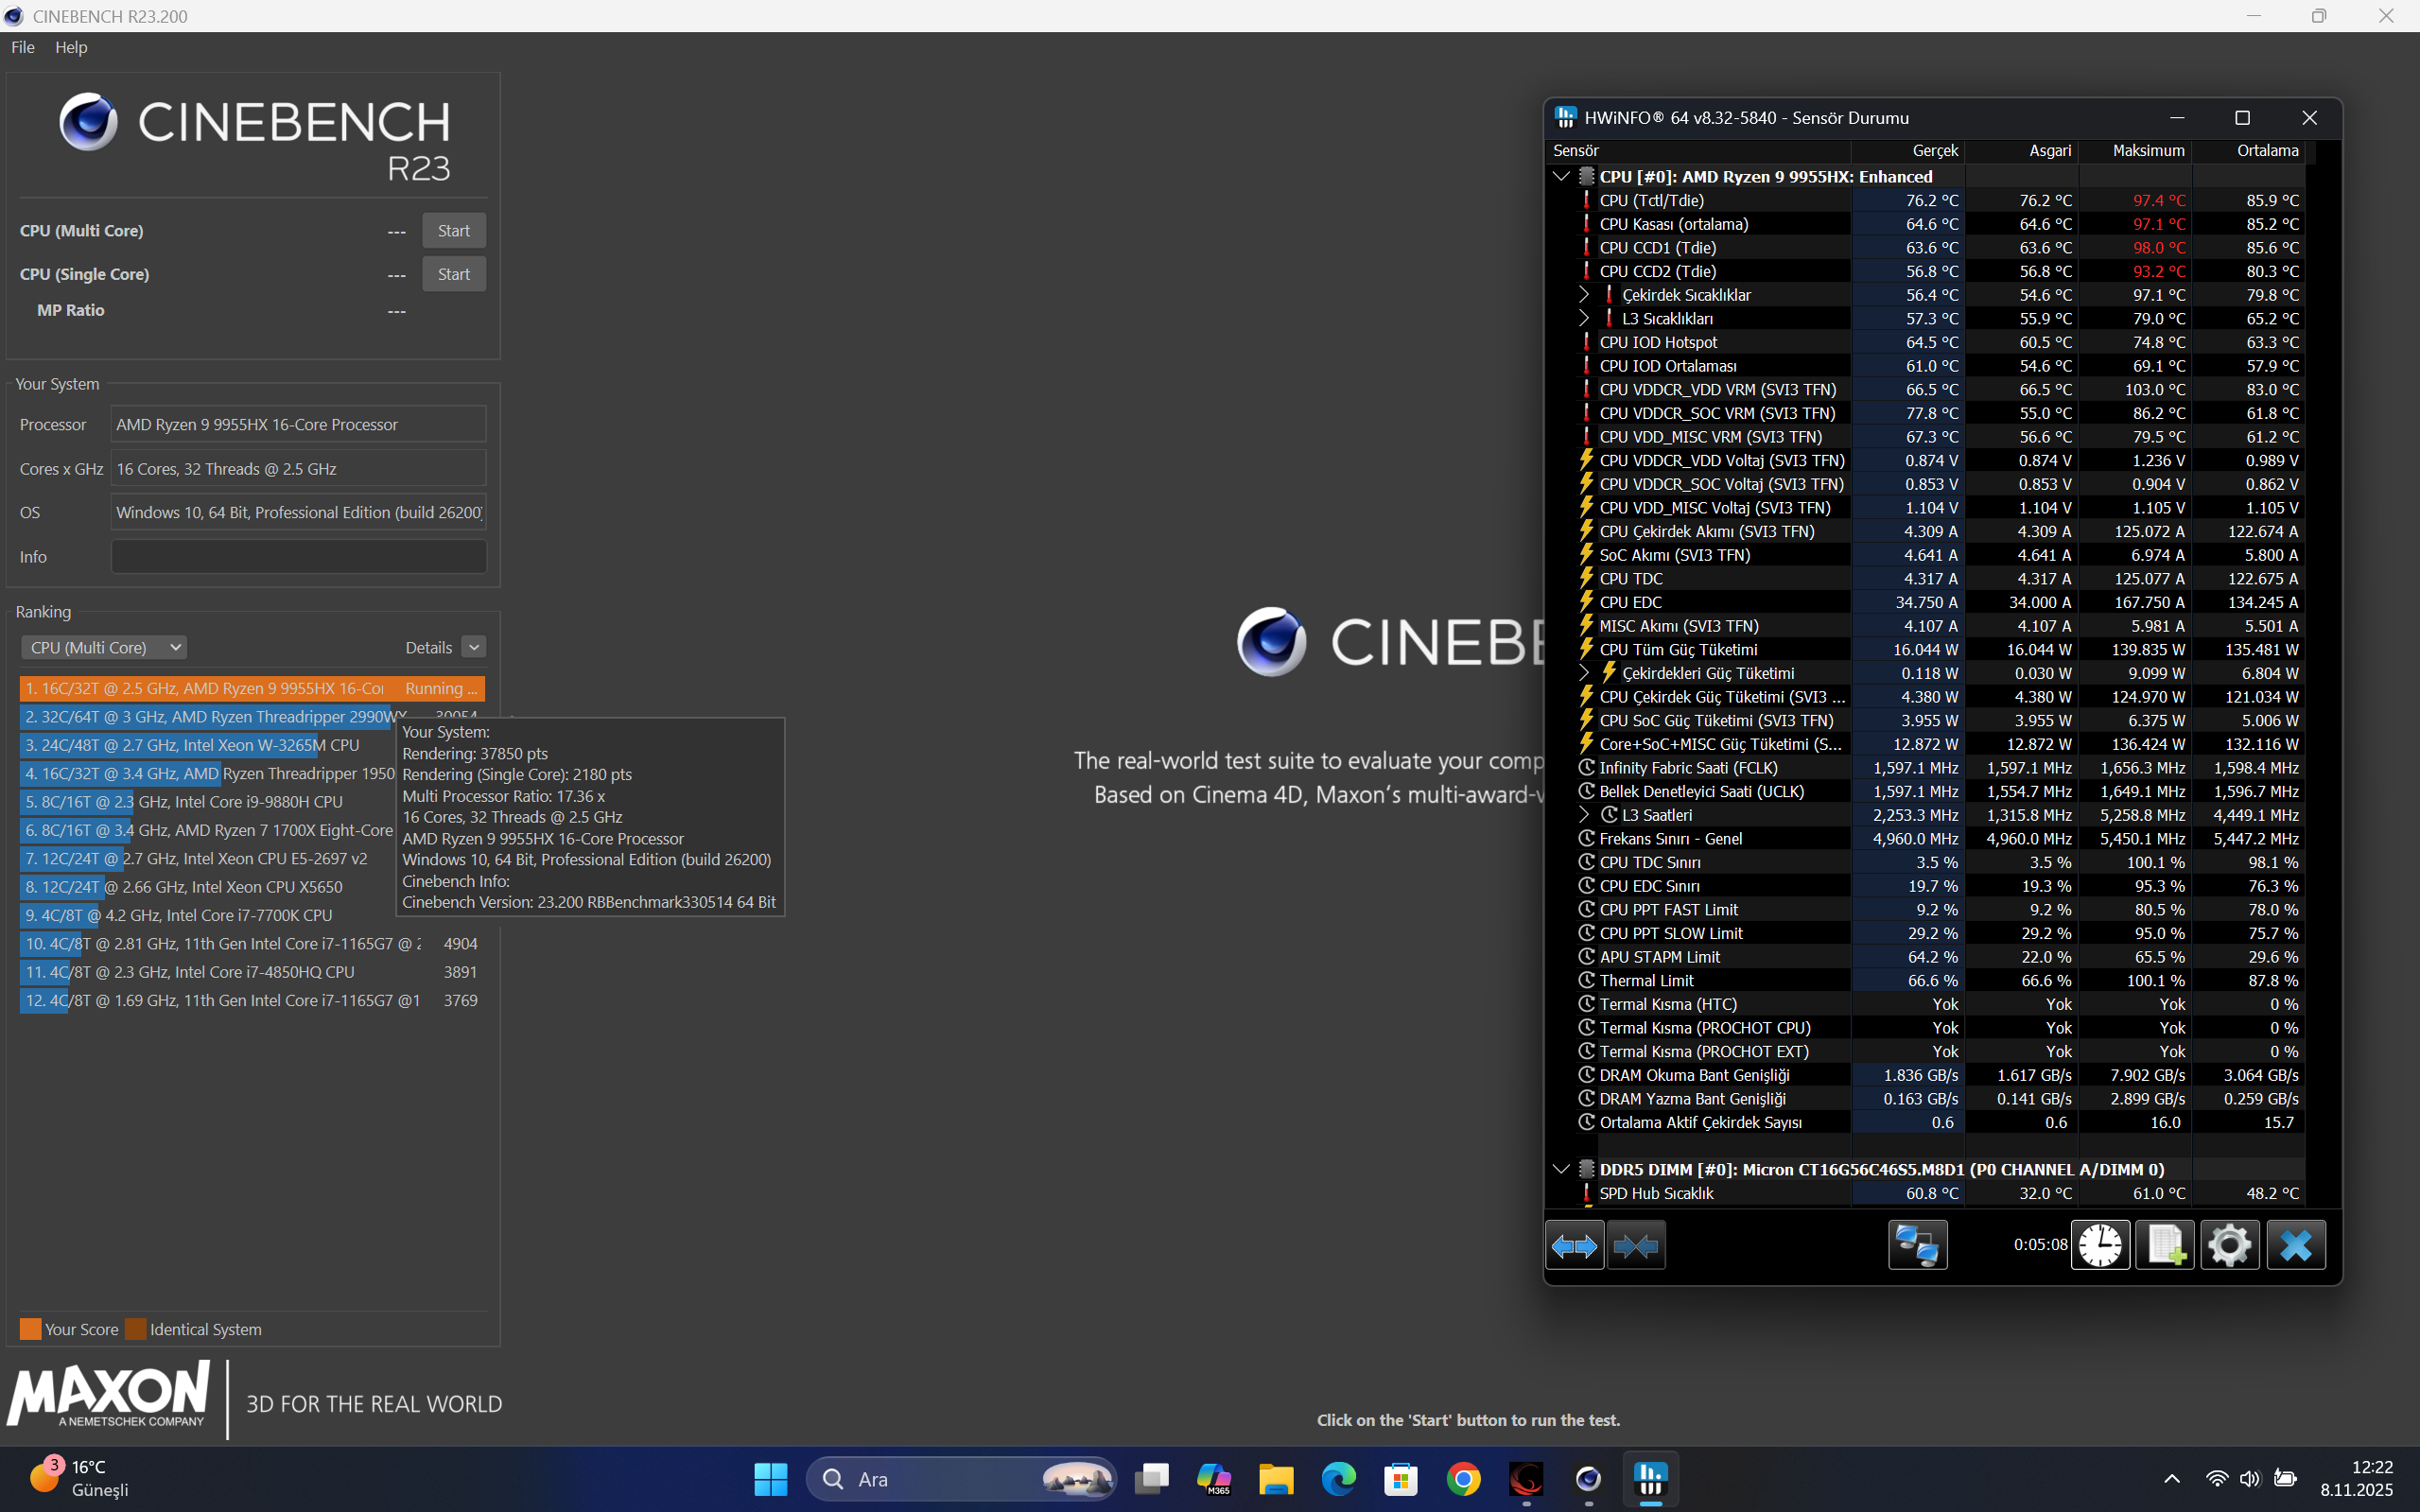The width and height of the screenshot is (2420, 1512).
Task: Launch Microsoft Edge from the taskbar
Action: 1339,1479
